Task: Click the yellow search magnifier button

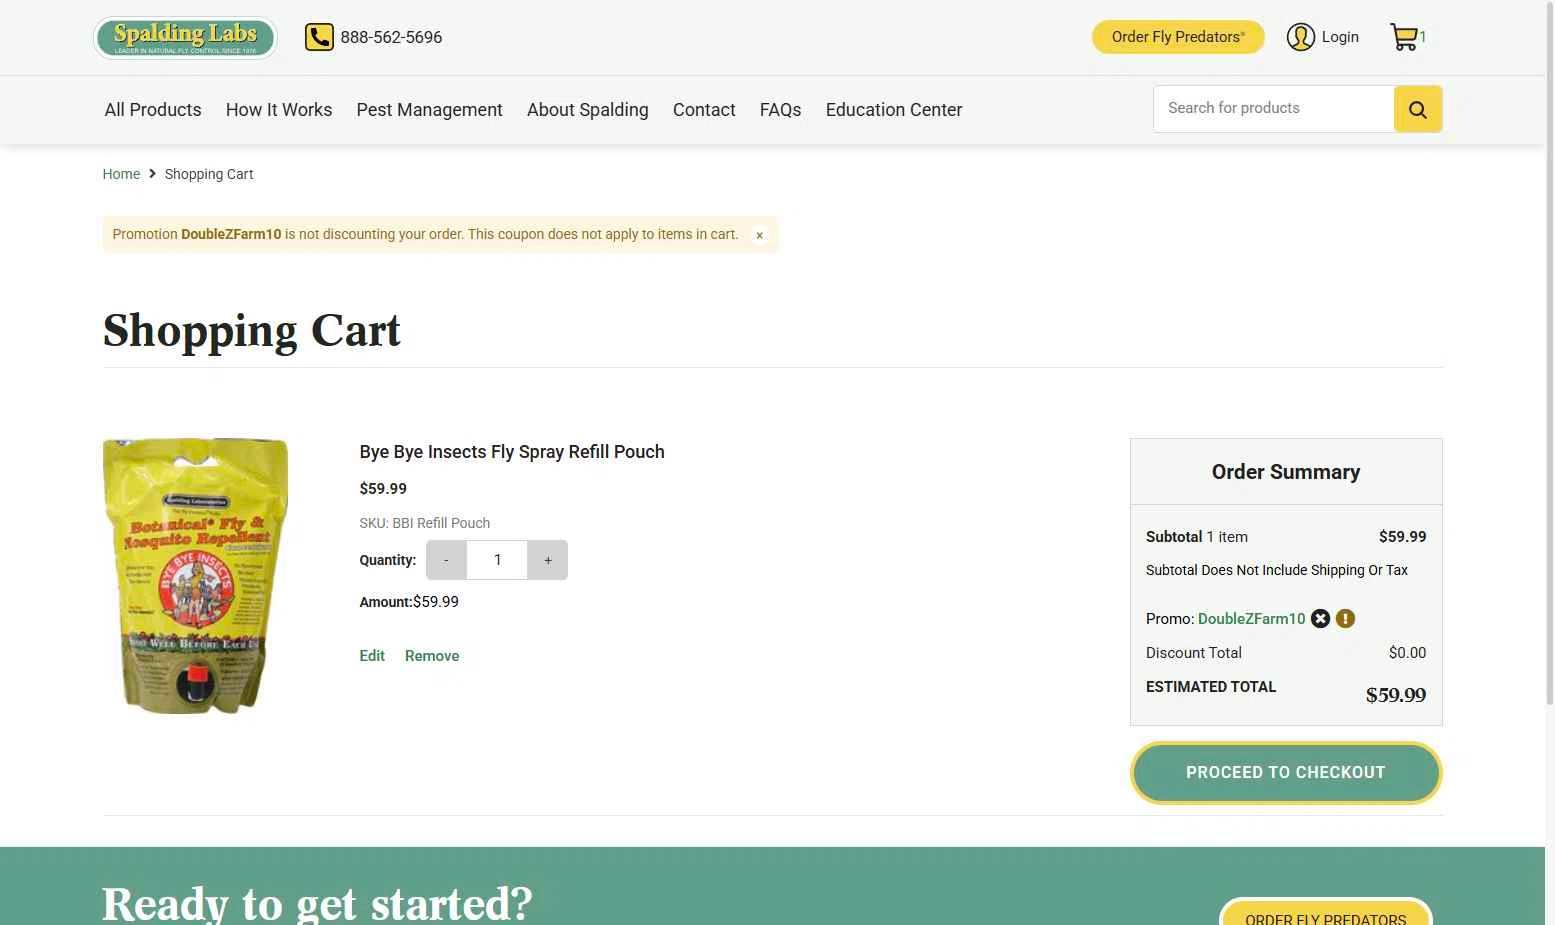Action: [x=1418, y=109]
